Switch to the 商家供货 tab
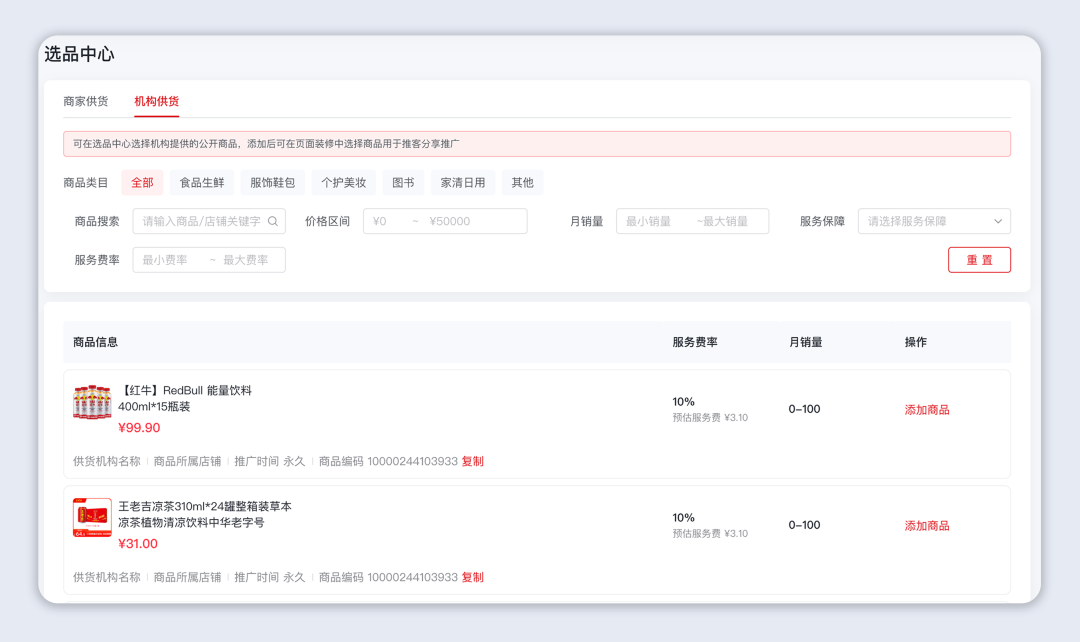Image resolution: width=1080 pixels, height=642 pixels. 86,101
